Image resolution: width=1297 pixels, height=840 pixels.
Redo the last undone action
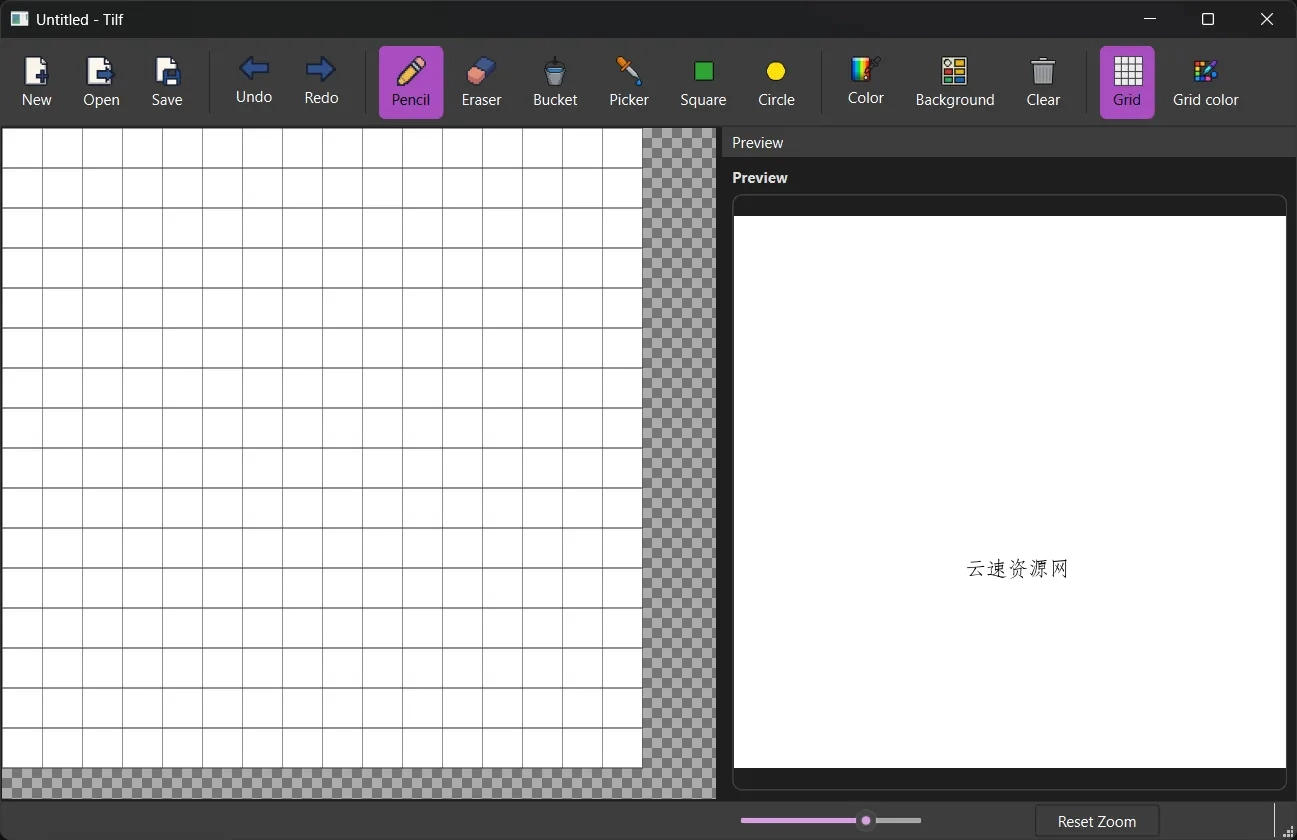click(x=321, y=81)
